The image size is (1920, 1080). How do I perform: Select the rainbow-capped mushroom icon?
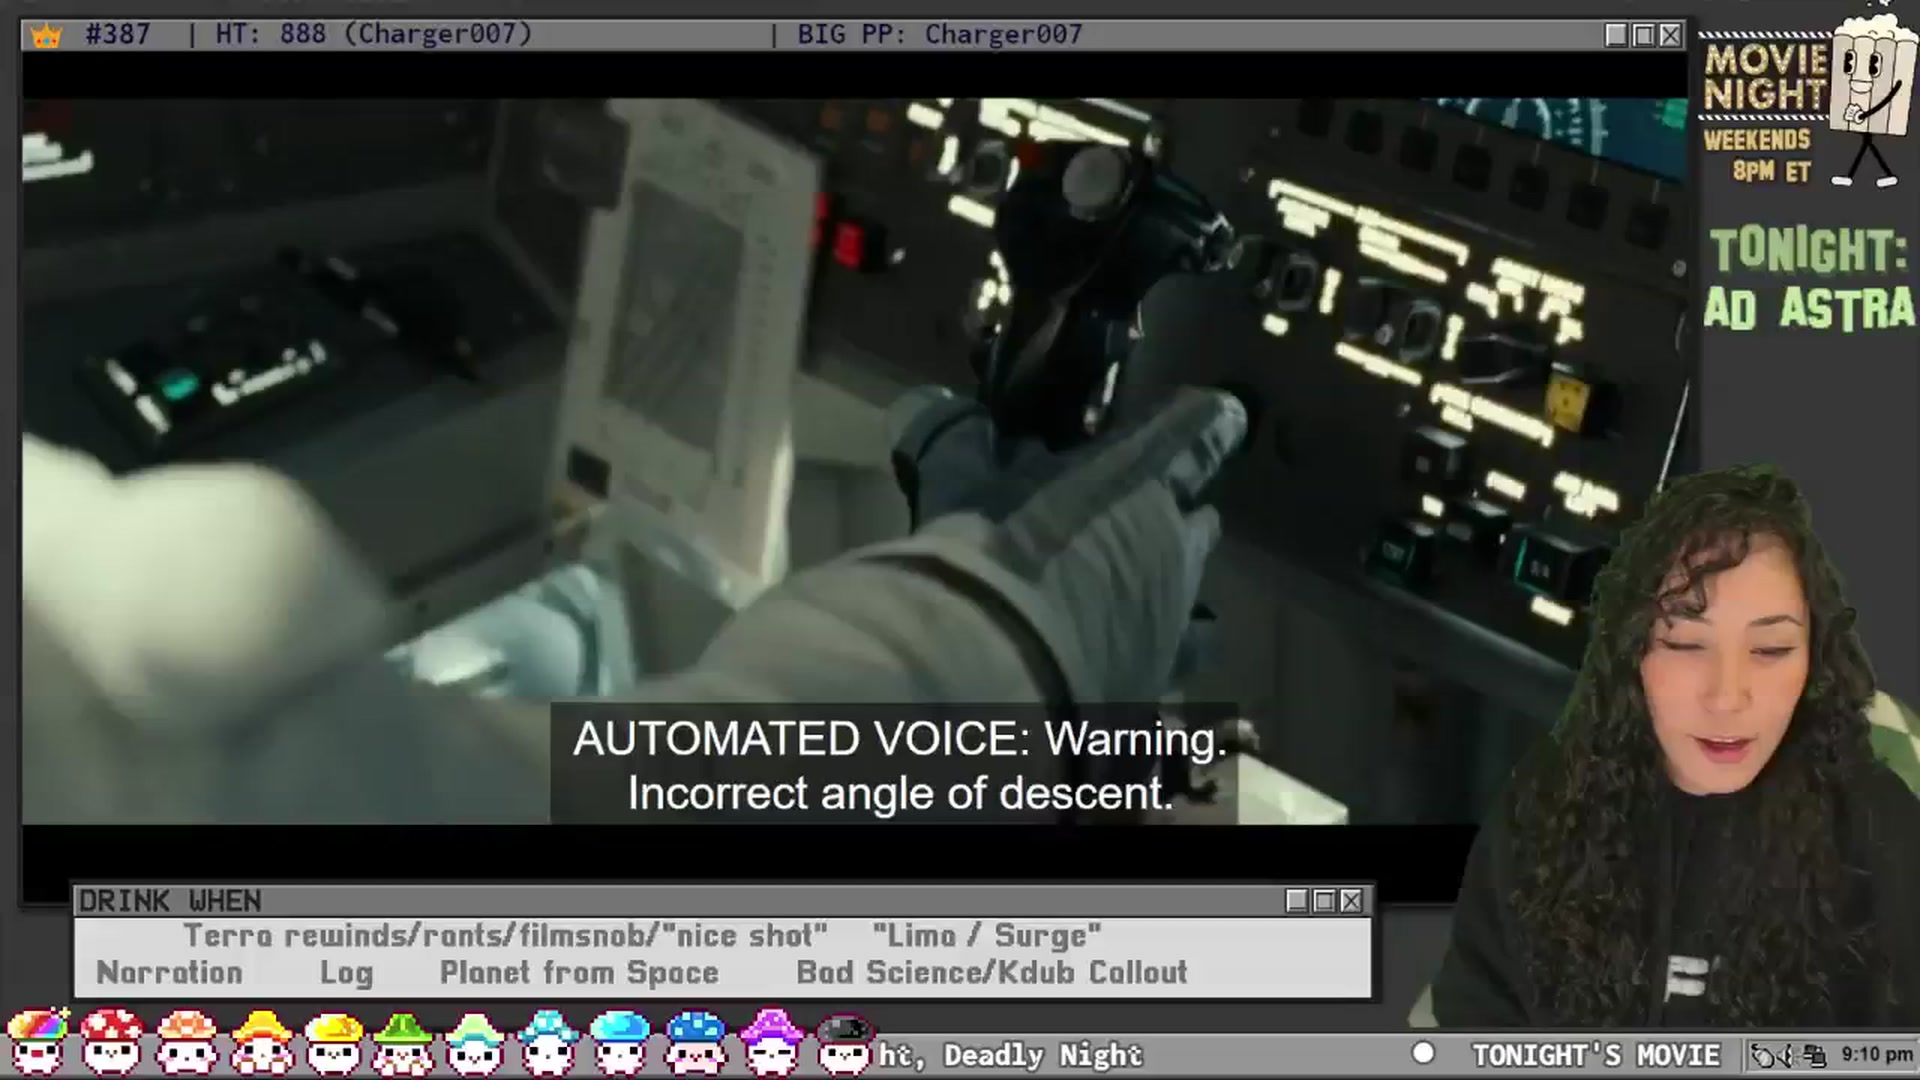pos(38,1042)
